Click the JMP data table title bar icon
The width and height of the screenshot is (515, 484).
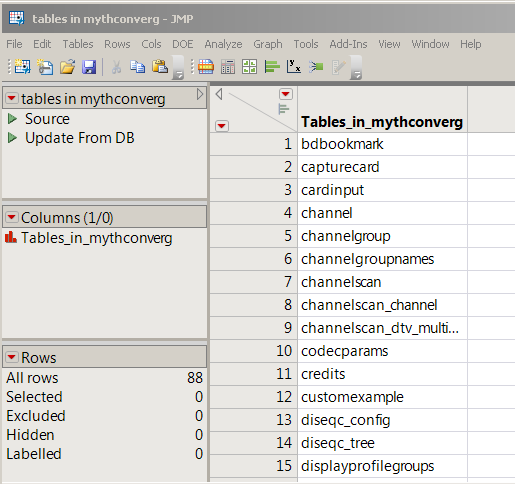[x=16, y=18]
